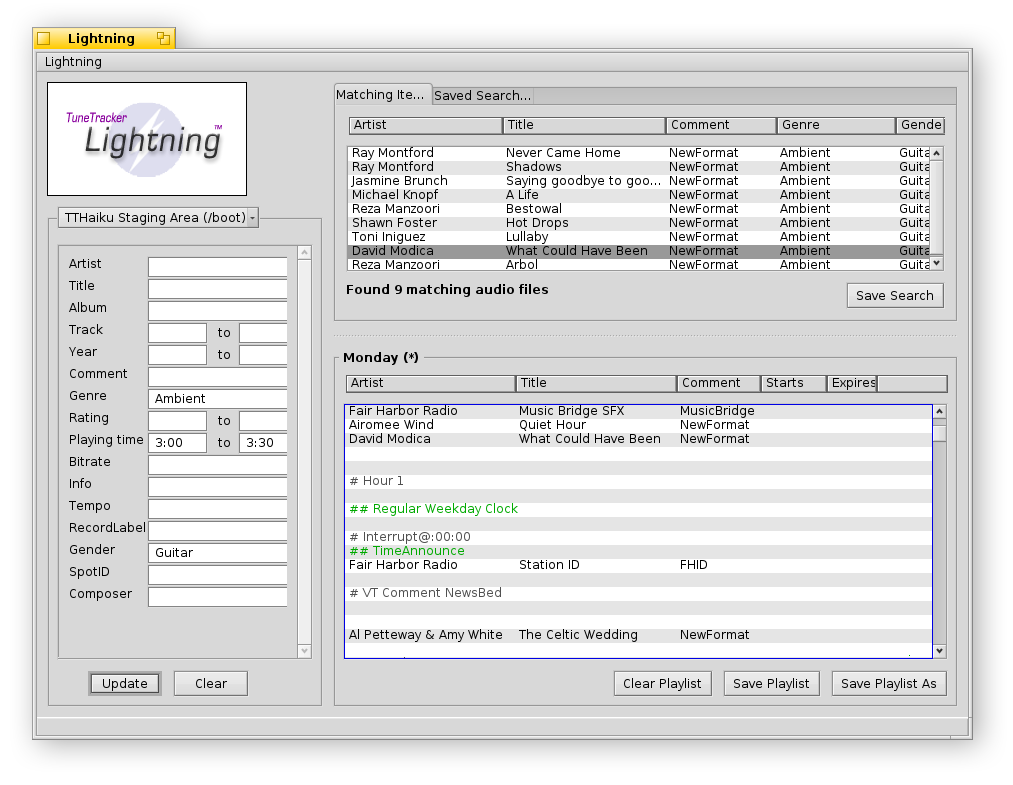The width and height of the screenshot is (1013, 785).
Task: Click the Clear Playlist button
Action: point(661,683)
